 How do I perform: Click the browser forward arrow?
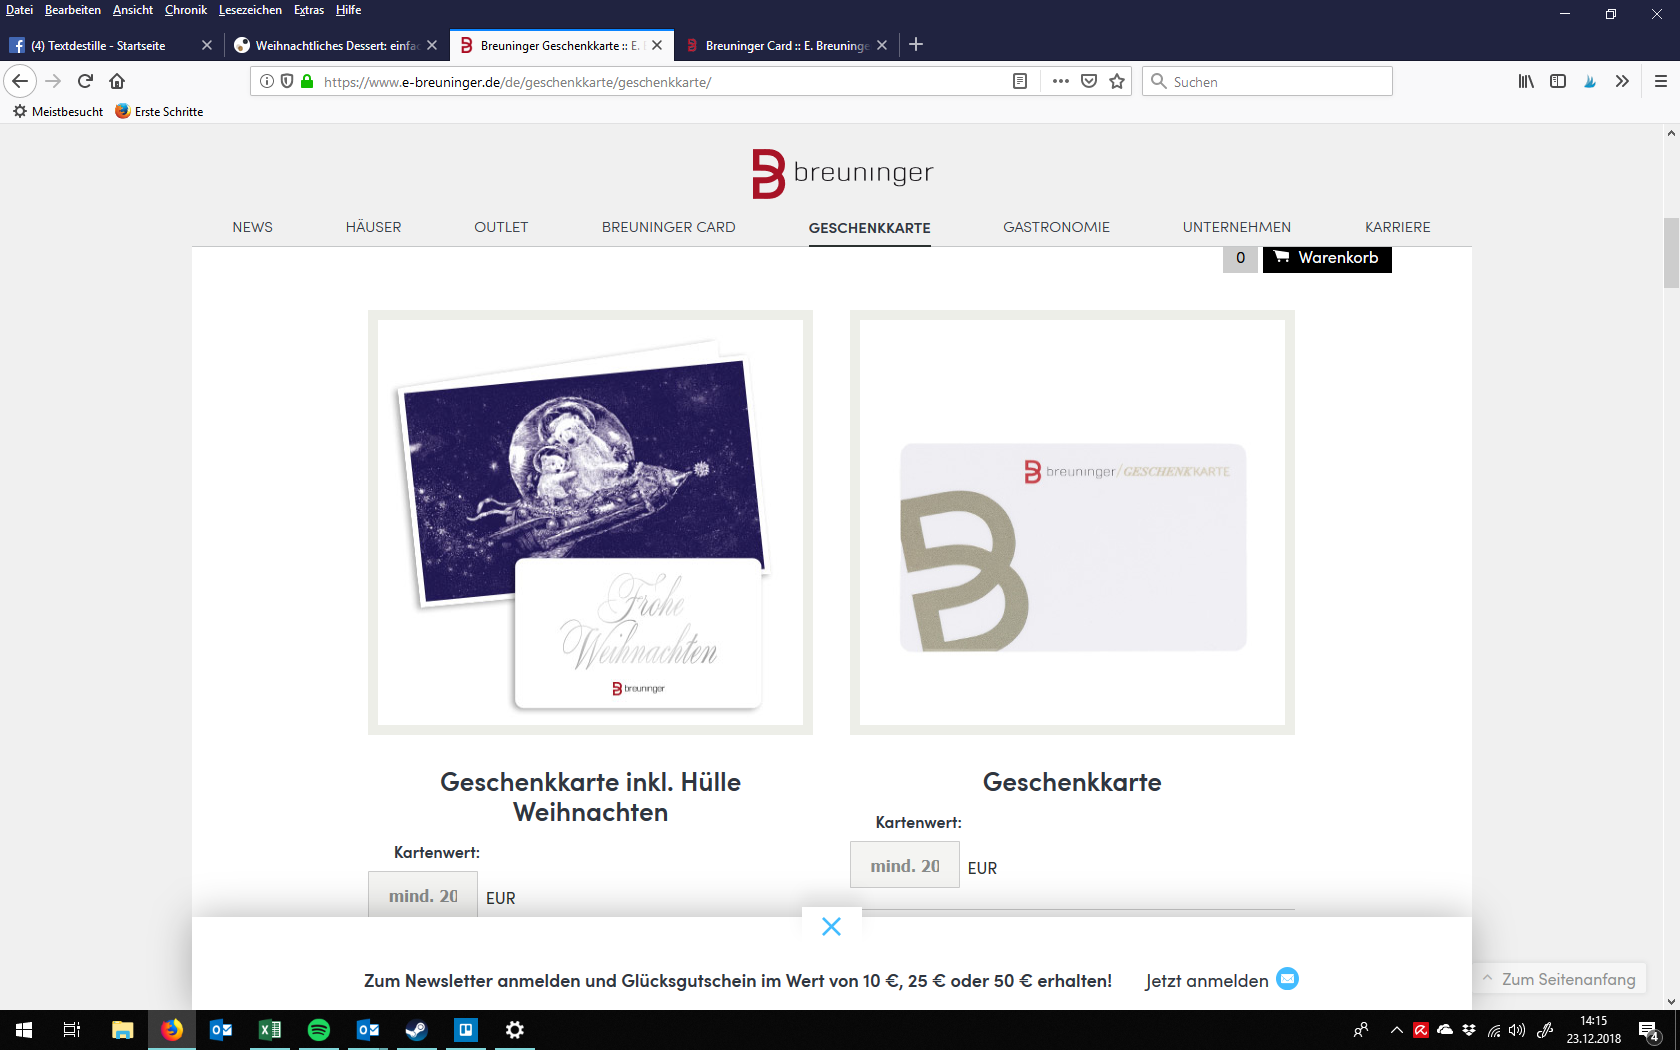point(54,81)
